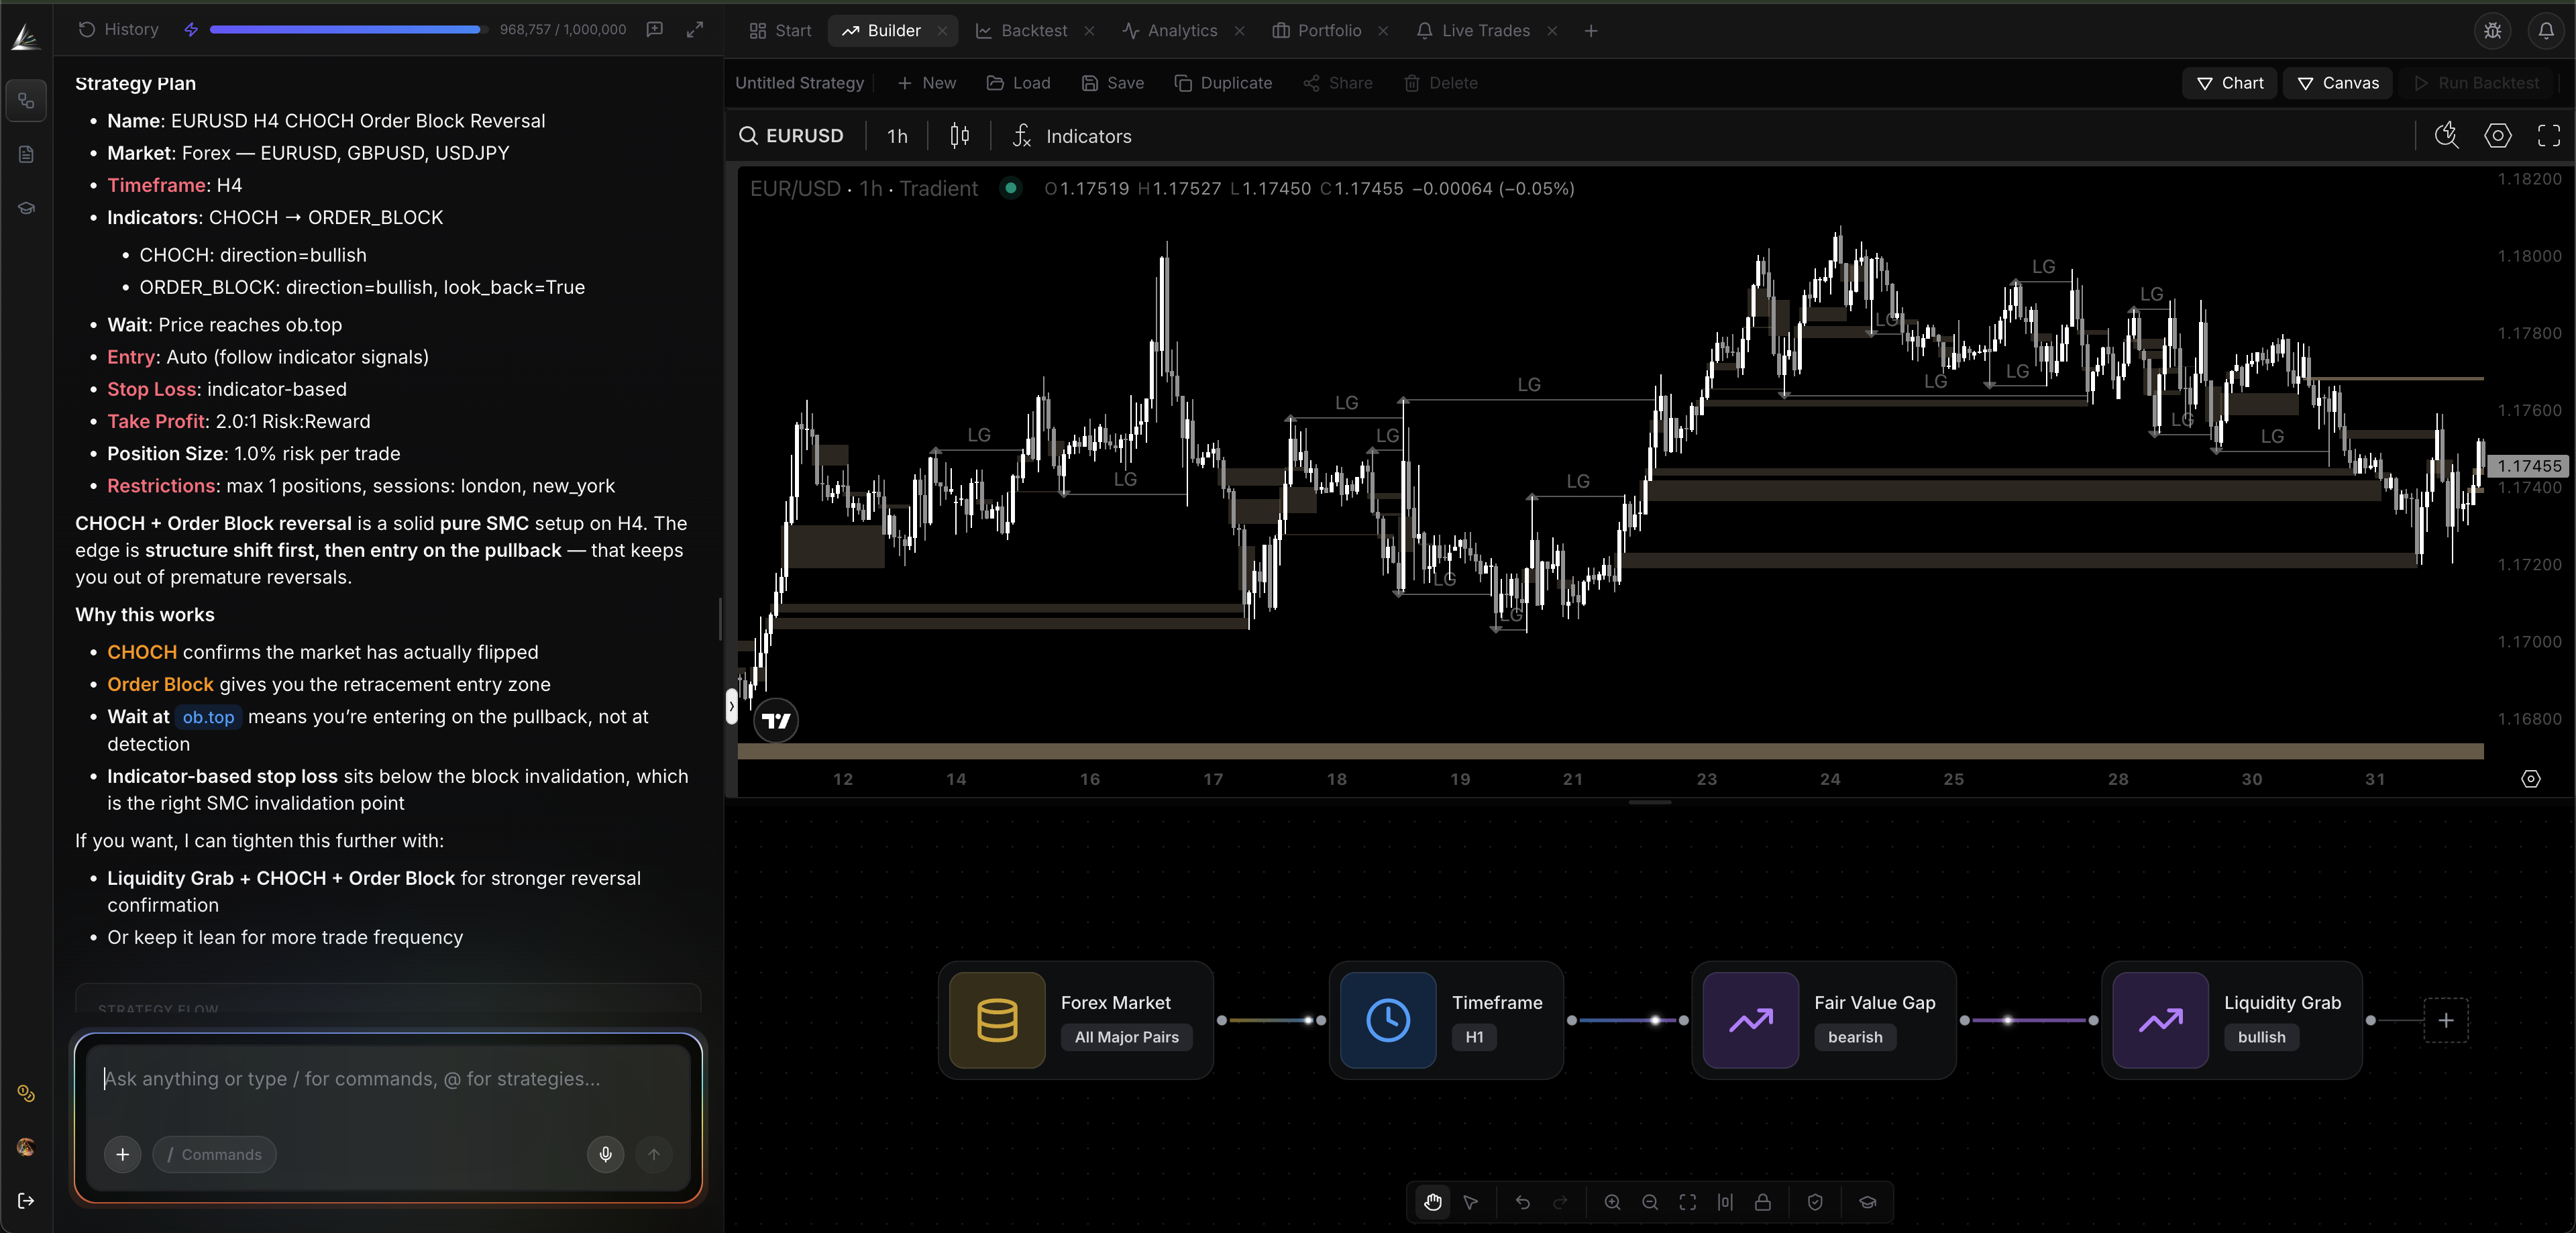
Task: Open the EURUSD symbol search
Action: pos(791,136)
